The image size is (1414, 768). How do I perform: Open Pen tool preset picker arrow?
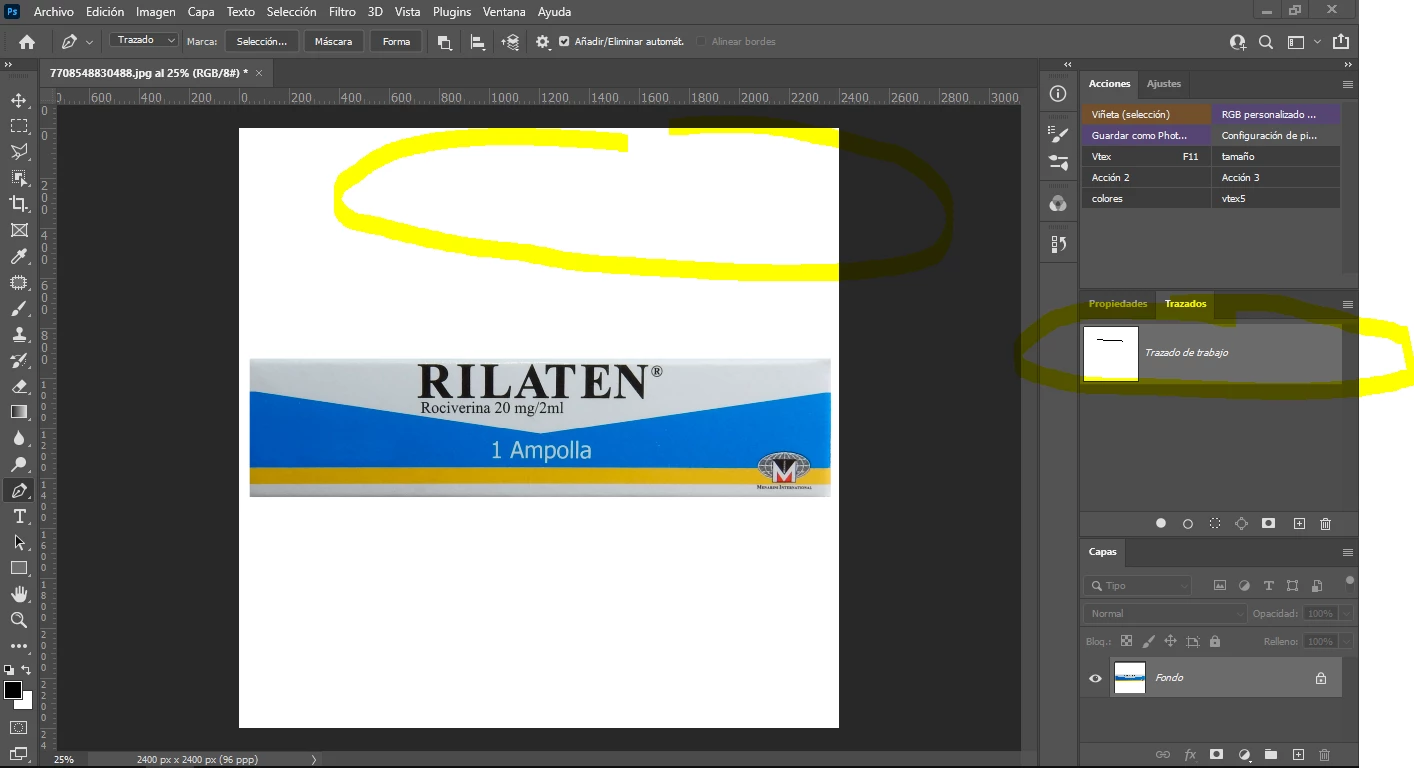90,42
